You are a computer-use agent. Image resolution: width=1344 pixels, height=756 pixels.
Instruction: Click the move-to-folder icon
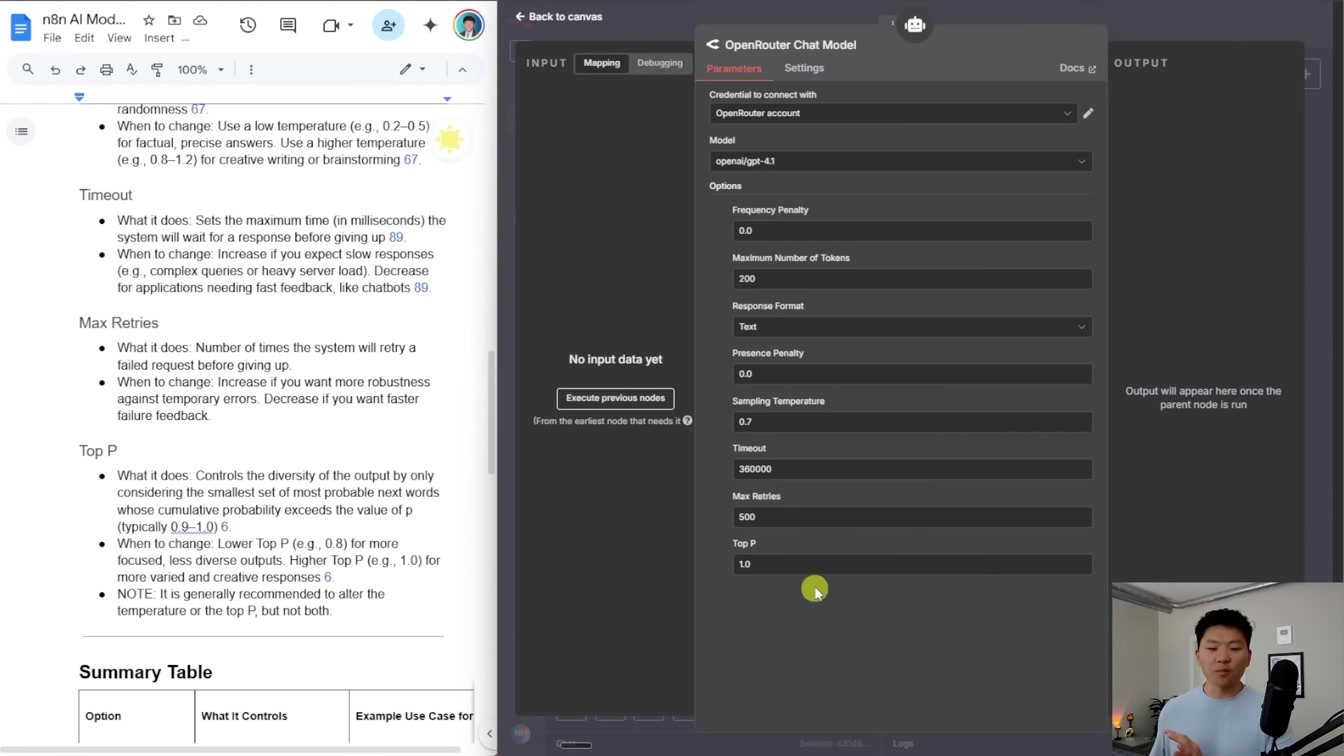[174, 20]
